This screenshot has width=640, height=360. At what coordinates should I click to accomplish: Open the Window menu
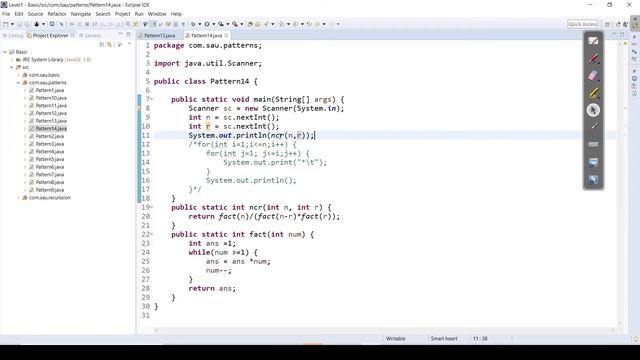pyautogui.click(x=157, y=14)
